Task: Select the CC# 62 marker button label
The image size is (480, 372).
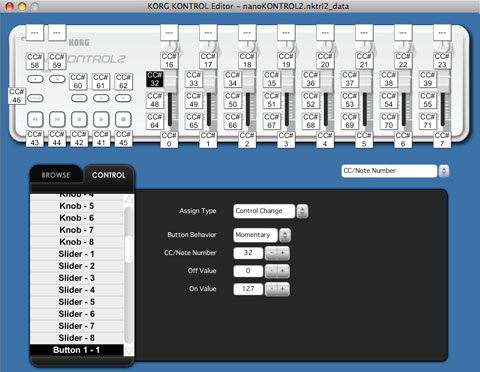Action: 123,82
